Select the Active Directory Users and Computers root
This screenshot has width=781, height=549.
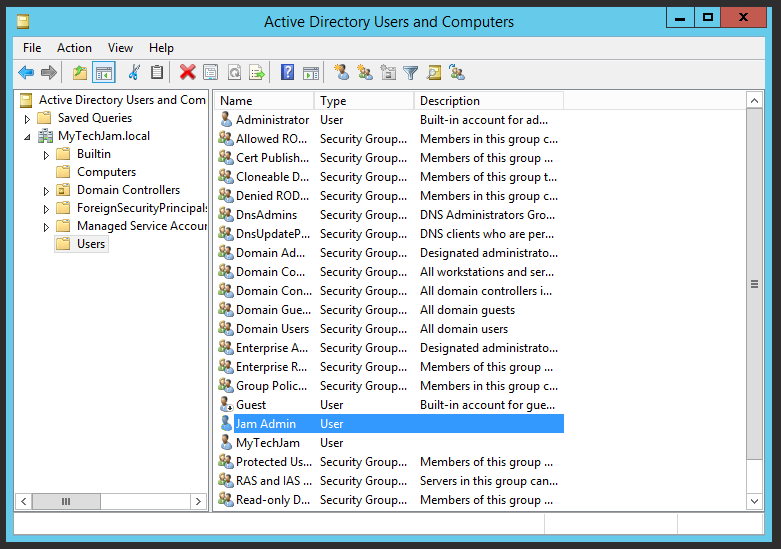click(x=122, y=100)
